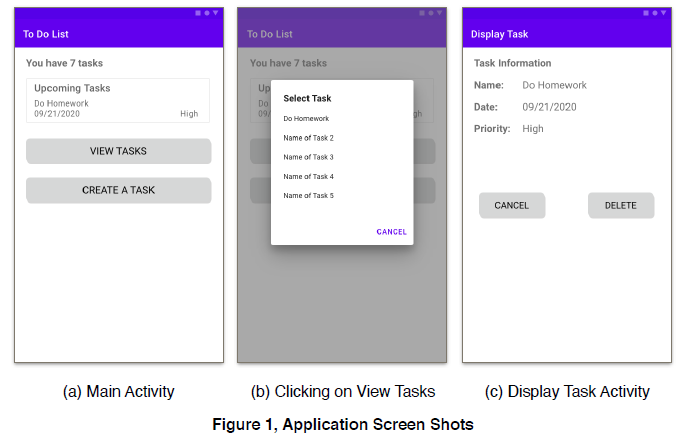Click 'Display Task' app bar title
This screenshot has width=696, height=448.
499,34
